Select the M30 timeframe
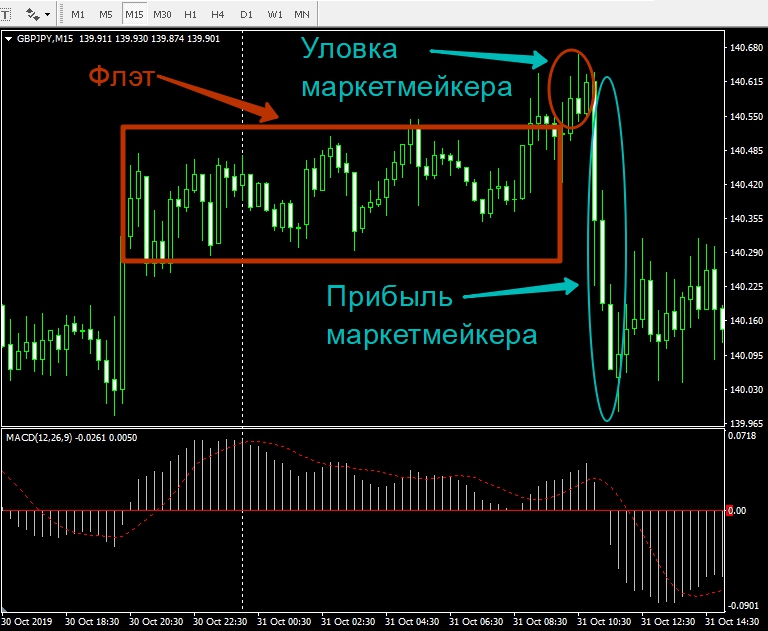Screen dimensions: 768x631 (163, 14)
